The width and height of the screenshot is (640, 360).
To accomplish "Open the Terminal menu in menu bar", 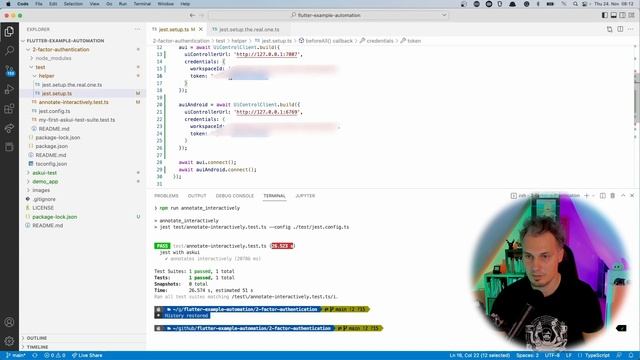I will (142, 4).
